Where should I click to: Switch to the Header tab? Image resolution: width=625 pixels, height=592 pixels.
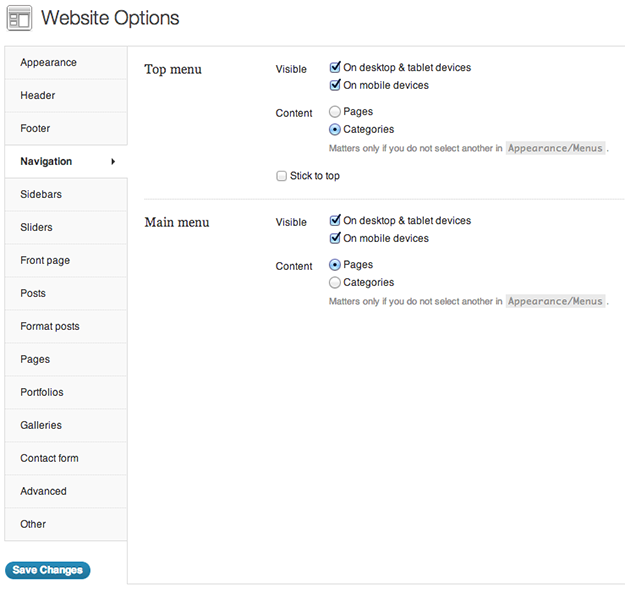[x=38, y=96]
